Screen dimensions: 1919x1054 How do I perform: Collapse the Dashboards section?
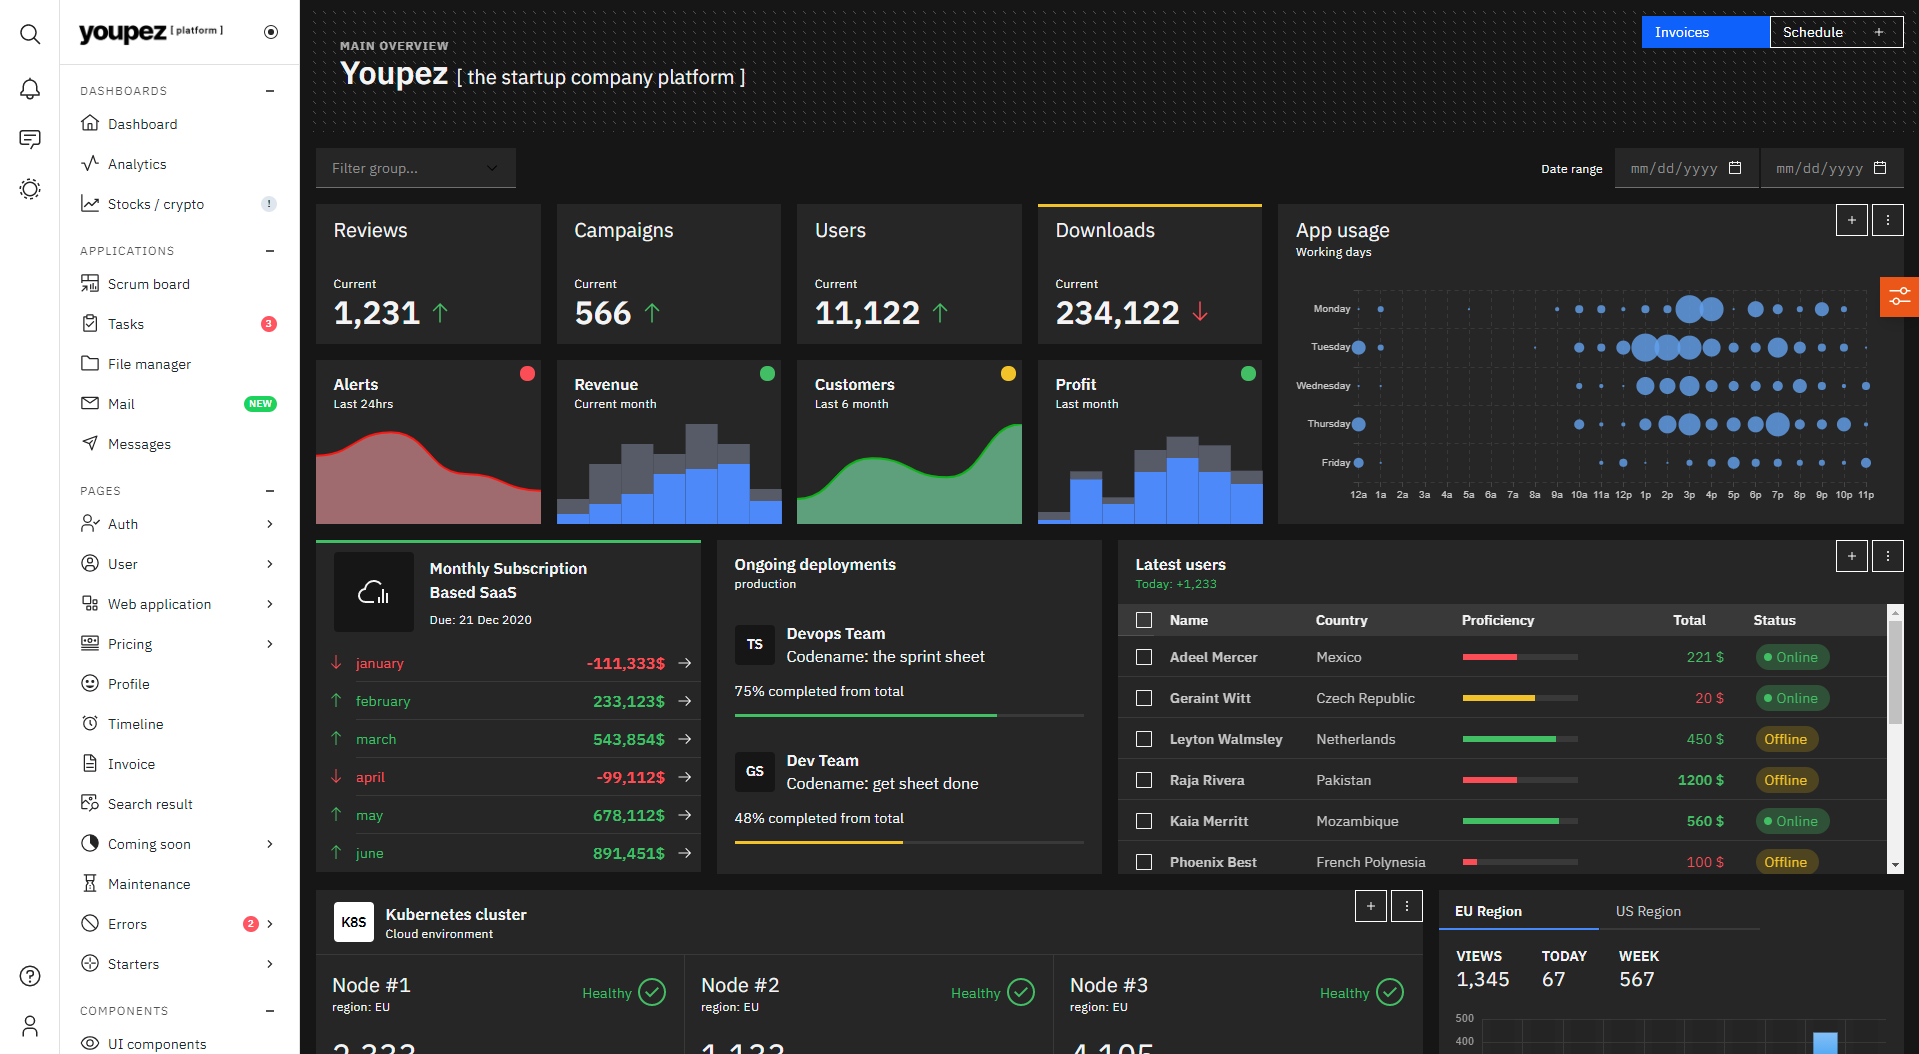(x=268, y=90)
